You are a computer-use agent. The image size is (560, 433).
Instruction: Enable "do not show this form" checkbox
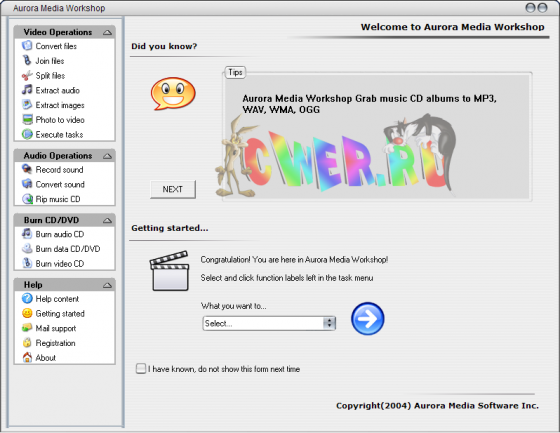coord(141,368)
